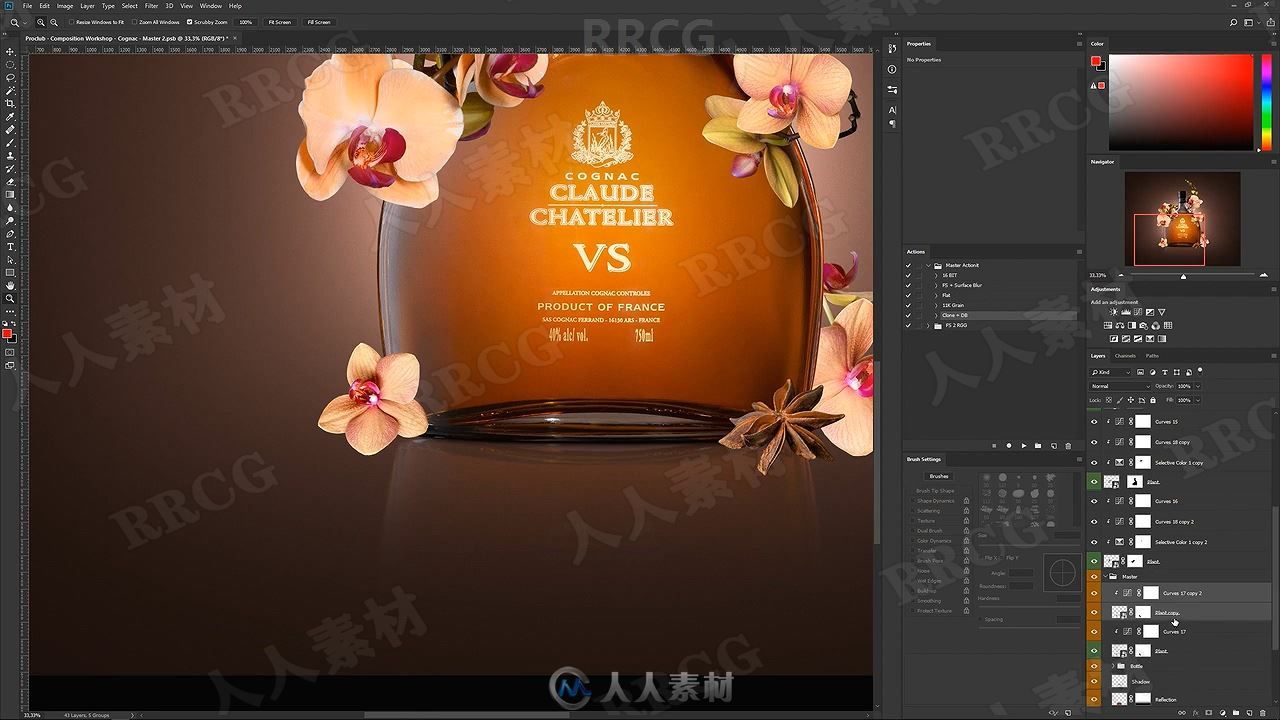Select the Blur tool
1280x720 pixels.
pyautogui.click(x=11, y=208)
